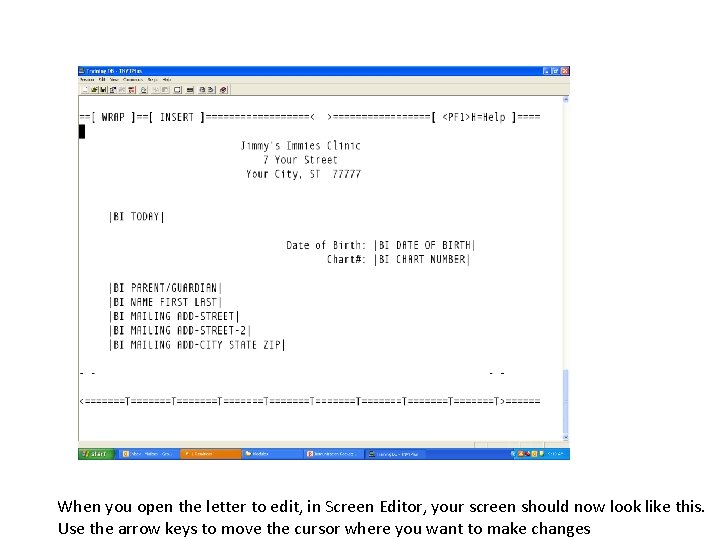Click the |BI DATE OF BIRTH| merge field
This screenshot has width=720, height=540.
[x=425, y=245]
